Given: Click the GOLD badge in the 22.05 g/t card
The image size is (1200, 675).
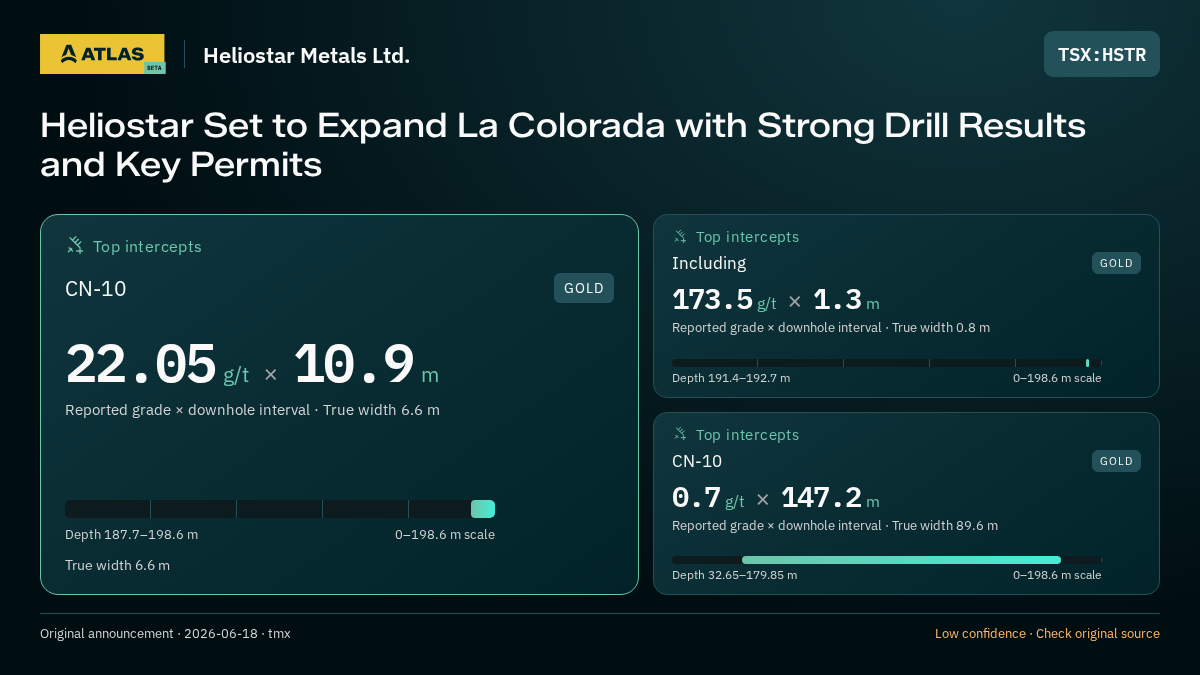Looking at the screenshot, I should coord(584,288).
